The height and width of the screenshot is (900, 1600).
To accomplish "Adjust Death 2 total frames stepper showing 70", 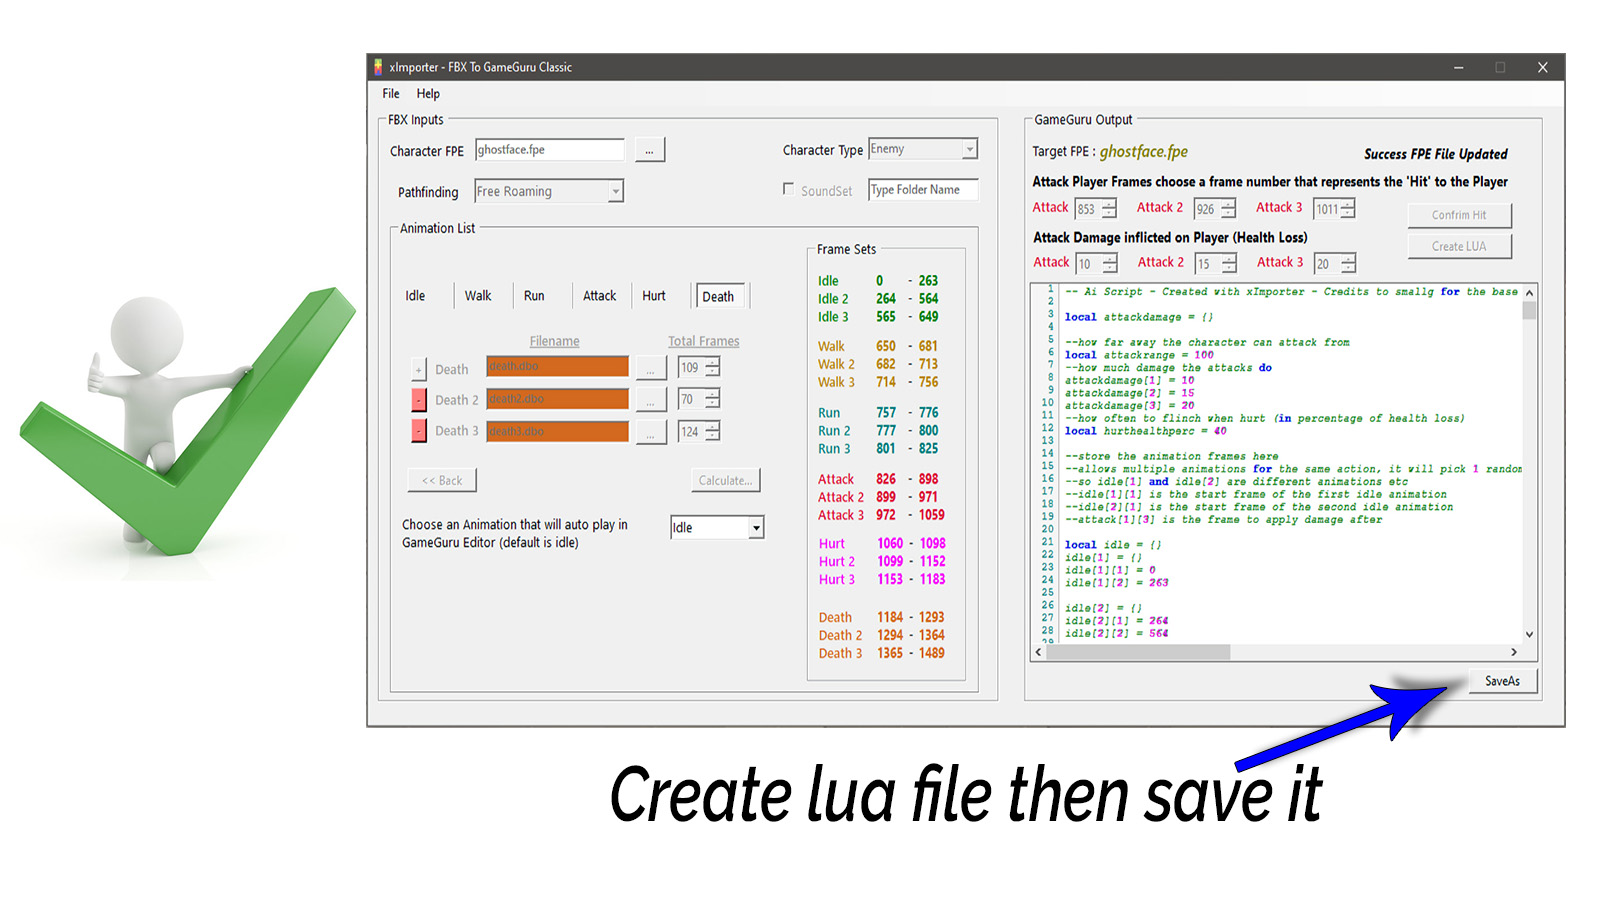I will [712, 399].
